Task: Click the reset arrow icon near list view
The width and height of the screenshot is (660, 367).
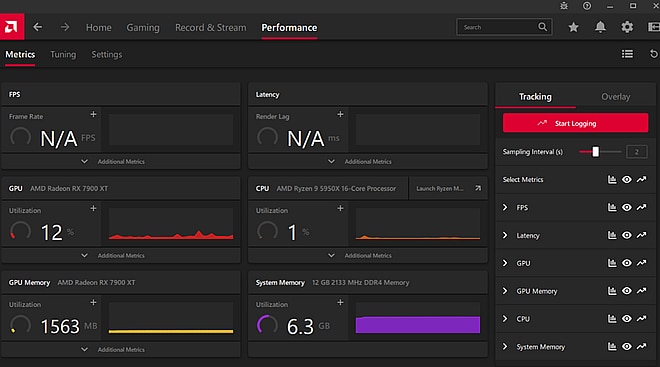Action: 653,54
